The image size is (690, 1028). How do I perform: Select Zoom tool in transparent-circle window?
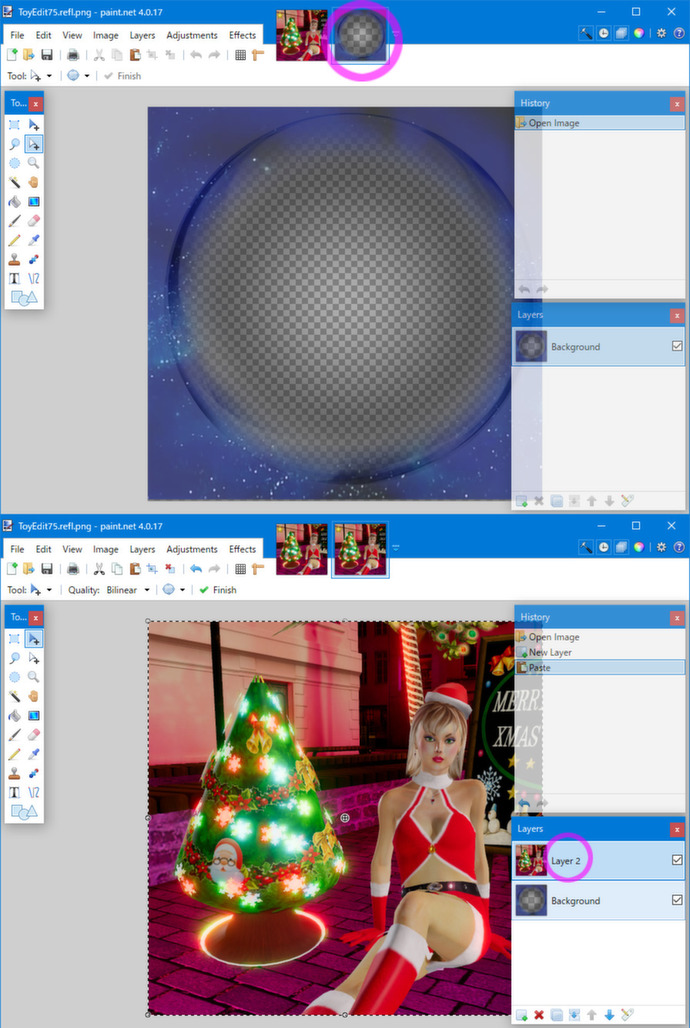(x=33, y=163)
